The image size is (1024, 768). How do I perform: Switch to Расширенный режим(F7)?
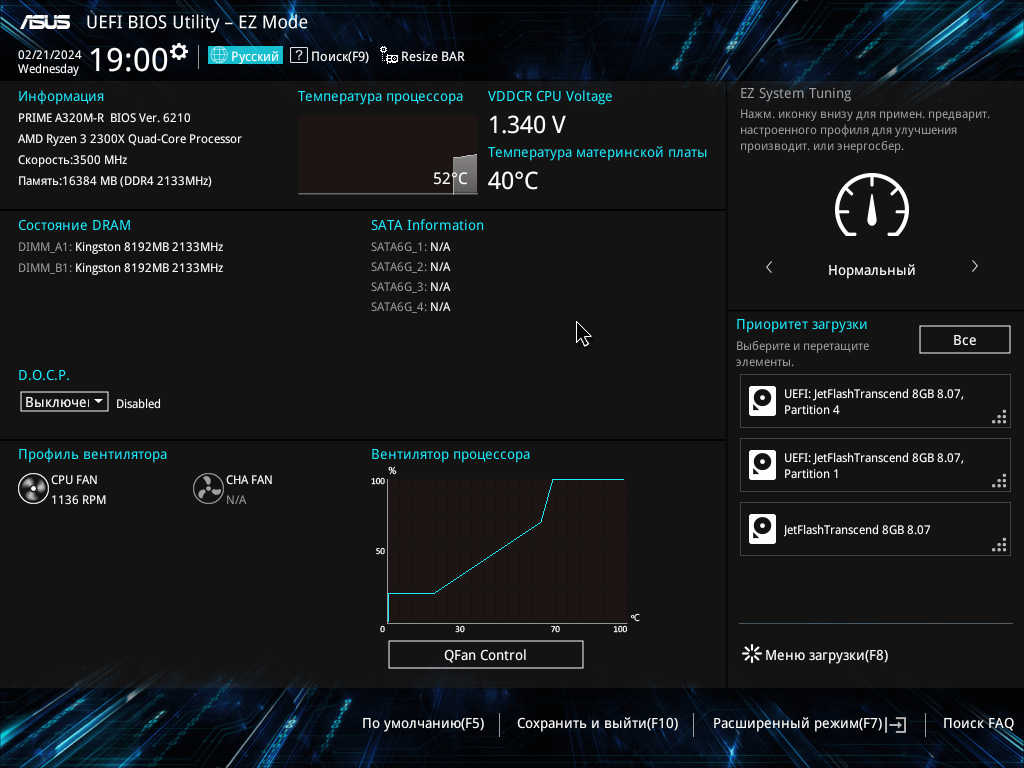click(x=809, y=724)
